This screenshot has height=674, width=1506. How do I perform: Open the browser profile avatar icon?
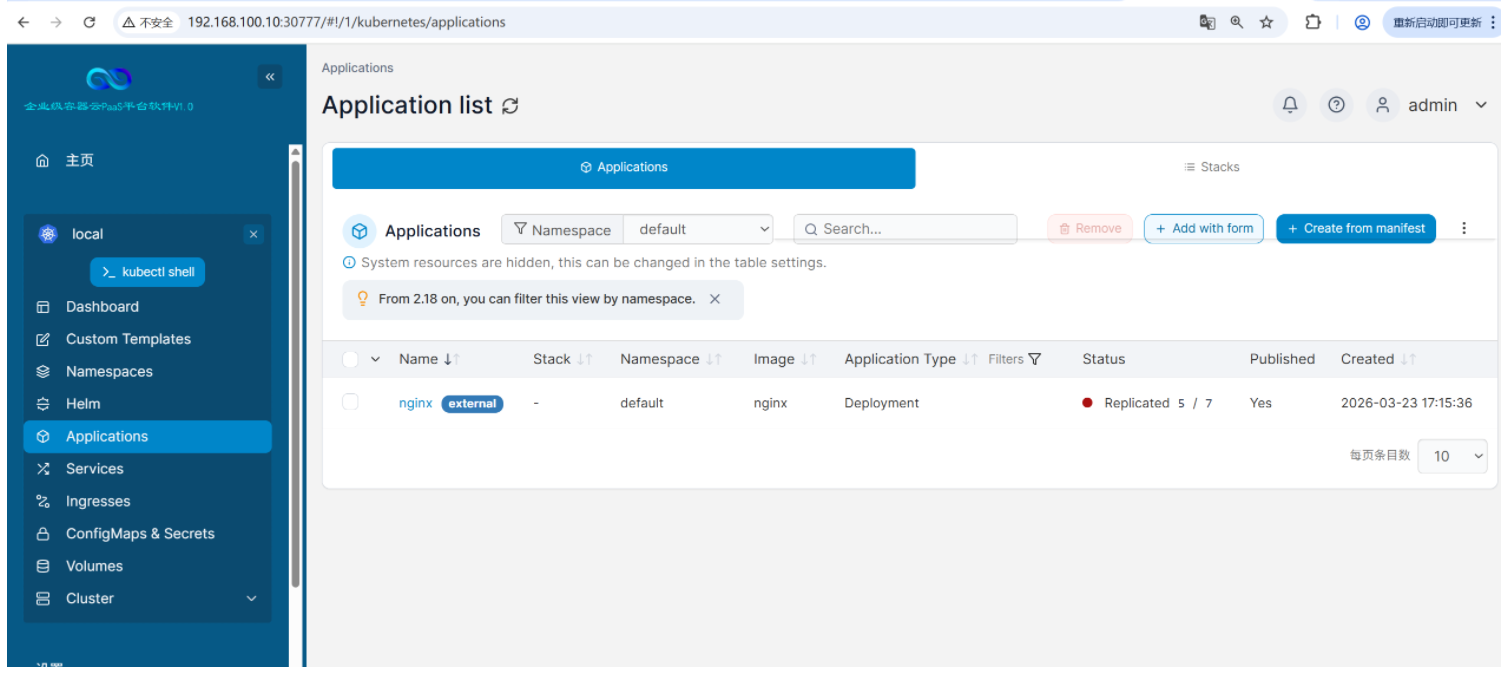1362,22
